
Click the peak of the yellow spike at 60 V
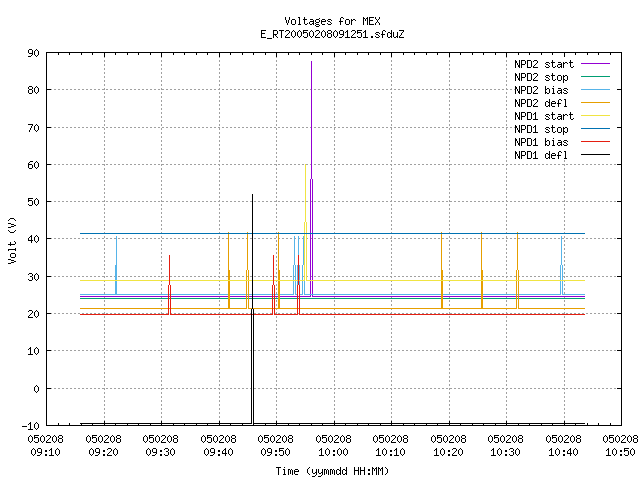point(305,165)
